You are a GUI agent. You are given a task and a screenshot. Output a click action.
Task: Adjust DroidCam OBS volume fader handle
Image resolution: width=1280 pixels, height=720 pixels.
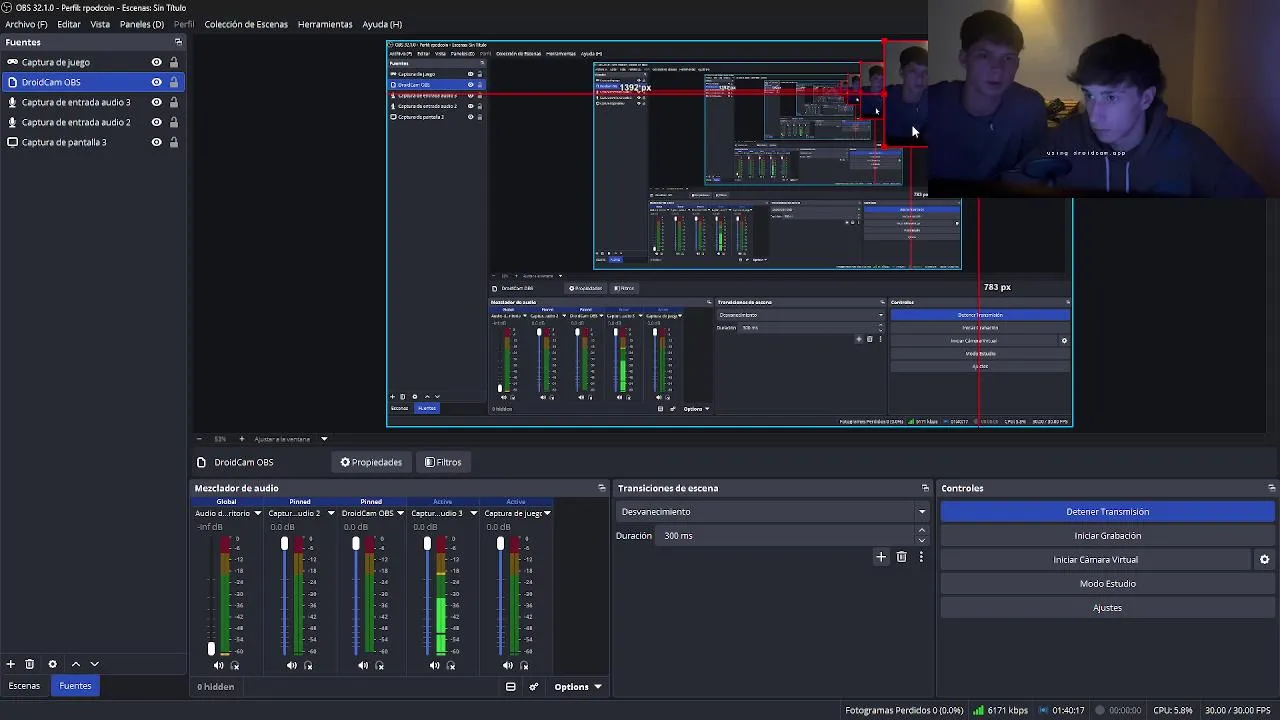355,544
